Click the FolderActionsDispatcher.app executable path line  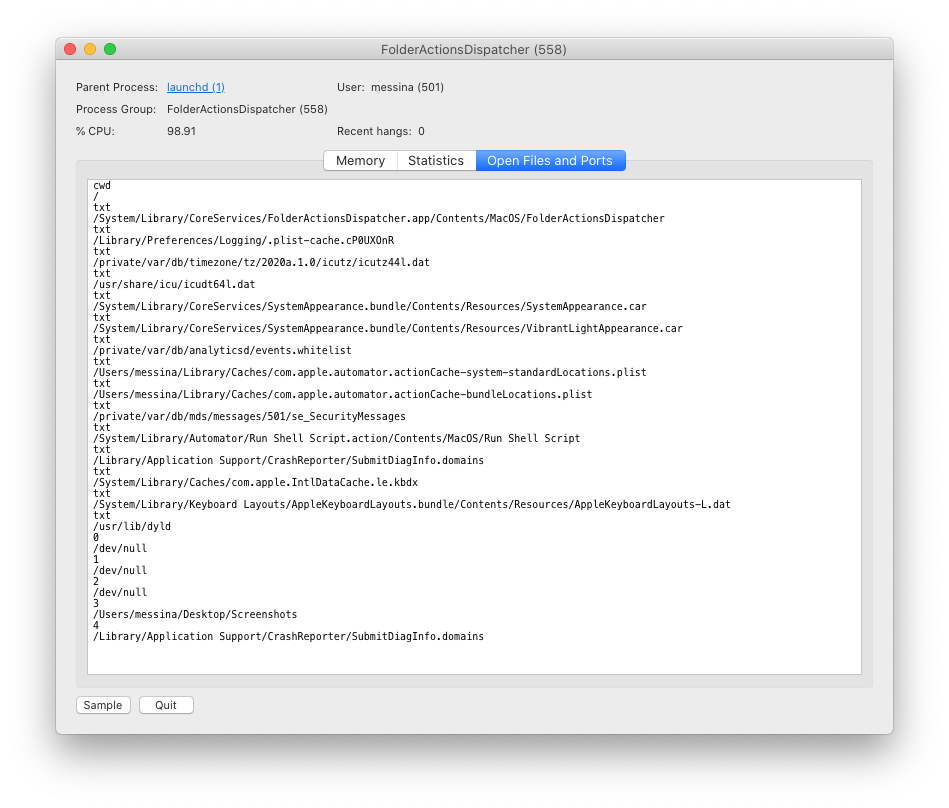click(378, 218)
